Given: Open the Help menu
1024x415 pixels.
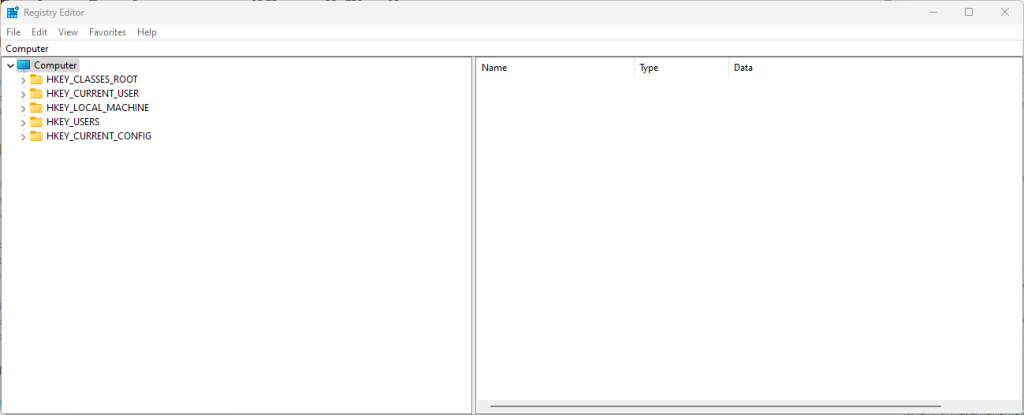Looking at the screenshot, I should pos(147,32).
